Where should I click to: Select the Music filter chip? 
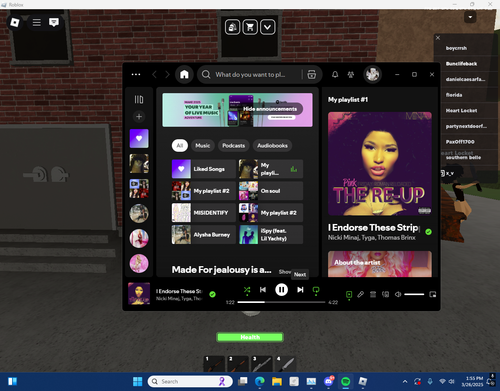click(x=203, y=145)
